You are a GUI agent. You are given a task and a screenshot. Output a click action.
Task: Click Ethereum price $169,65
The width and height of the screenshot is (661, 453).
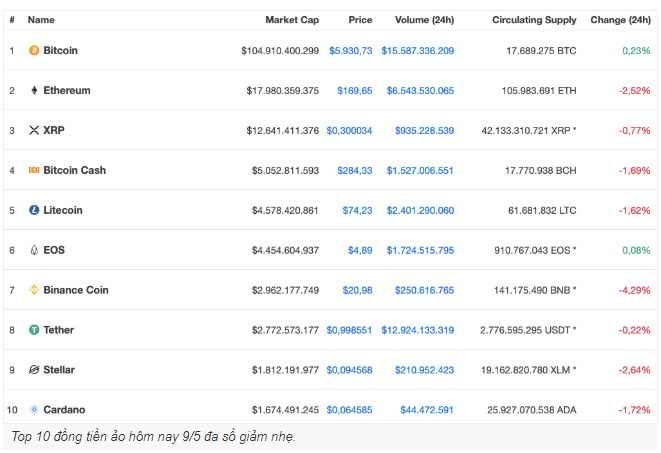click(x=355, y=91)
